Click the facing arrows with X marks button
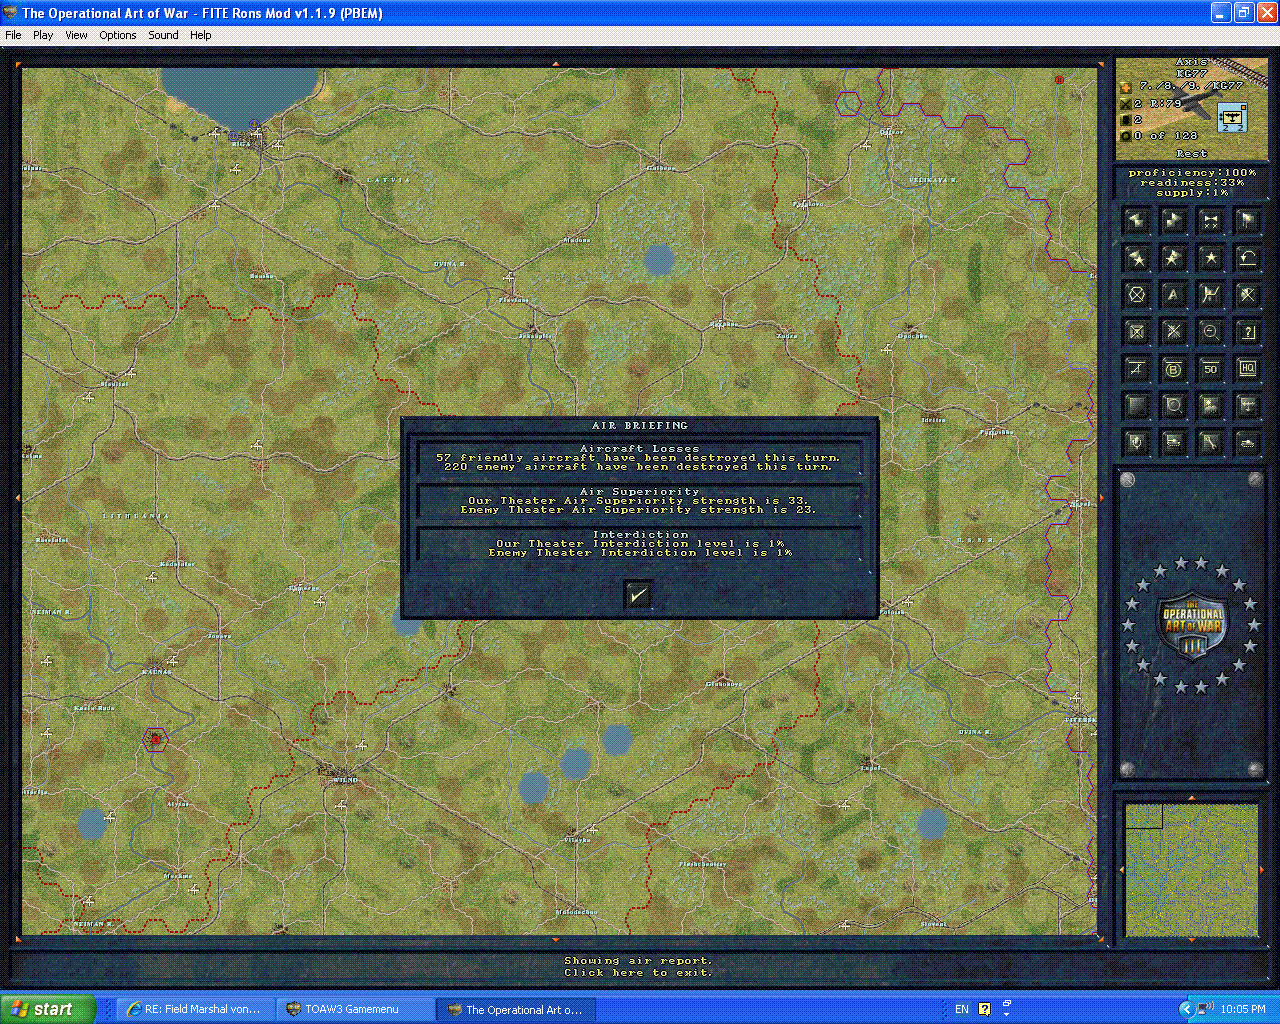This screenshot has height=1024, width=1280. [1210, 220]
